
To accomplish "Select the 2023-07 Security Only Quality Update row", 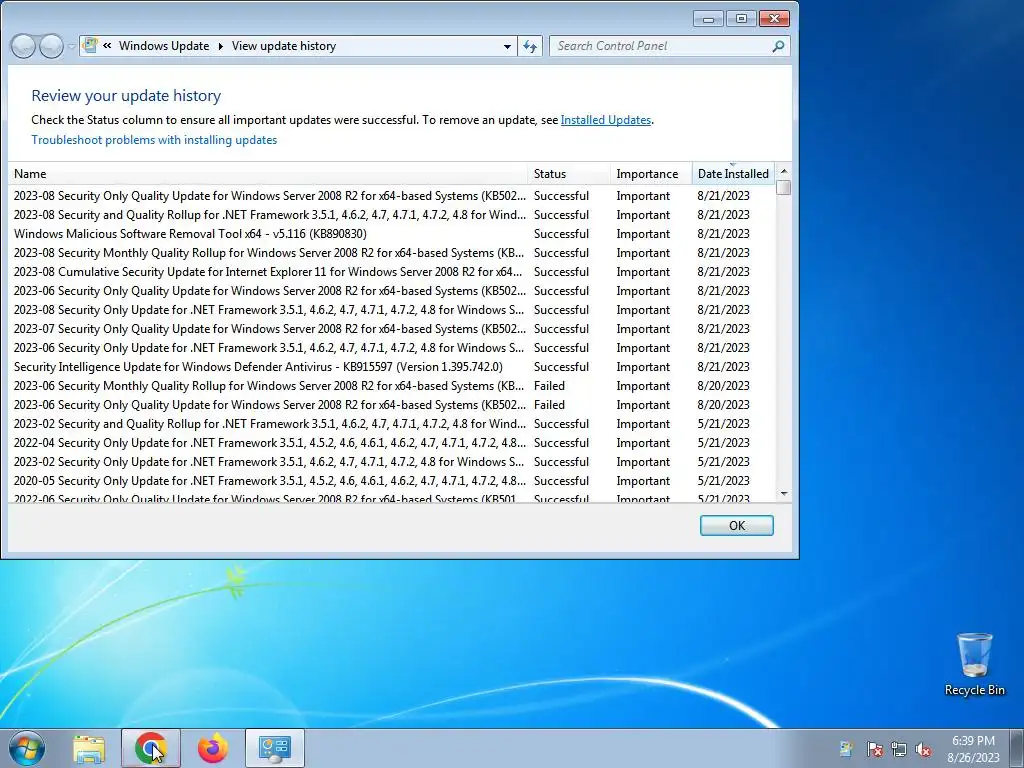I will tap(392, 329).
